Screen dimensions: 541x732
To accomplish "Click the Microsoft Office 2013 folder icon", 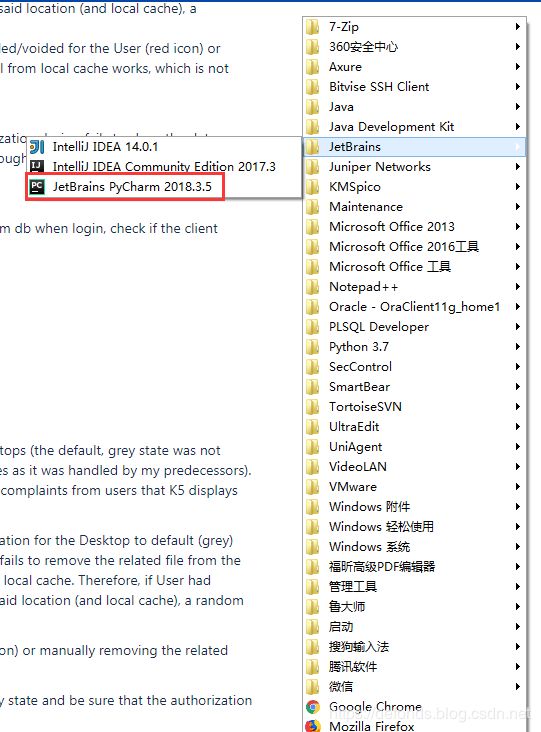I will click(312, 227).
